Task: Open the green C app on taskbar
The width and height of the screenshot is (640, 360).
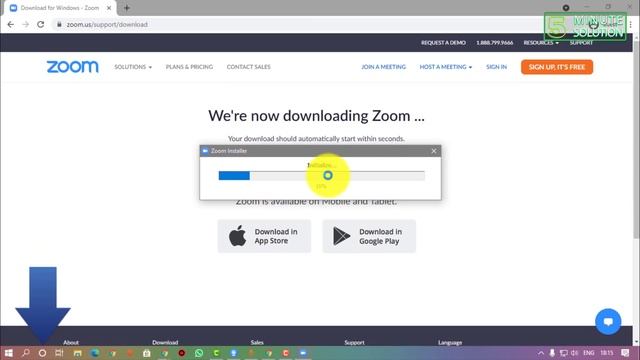Action: [x=216, y=353]
